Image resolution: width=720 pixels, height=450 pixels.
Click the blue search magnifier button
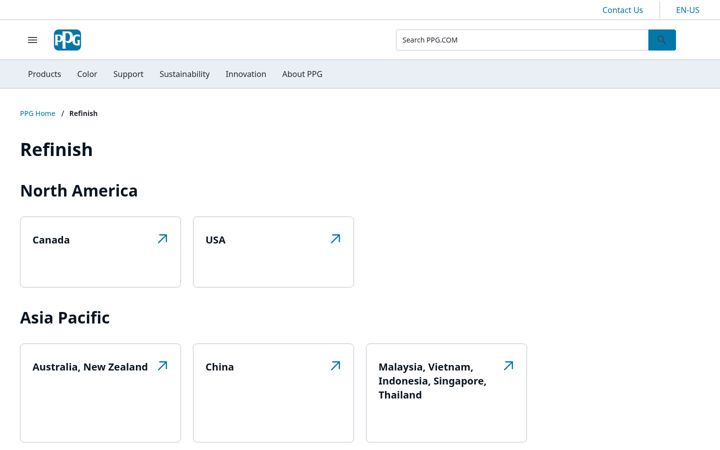(662, 40)
